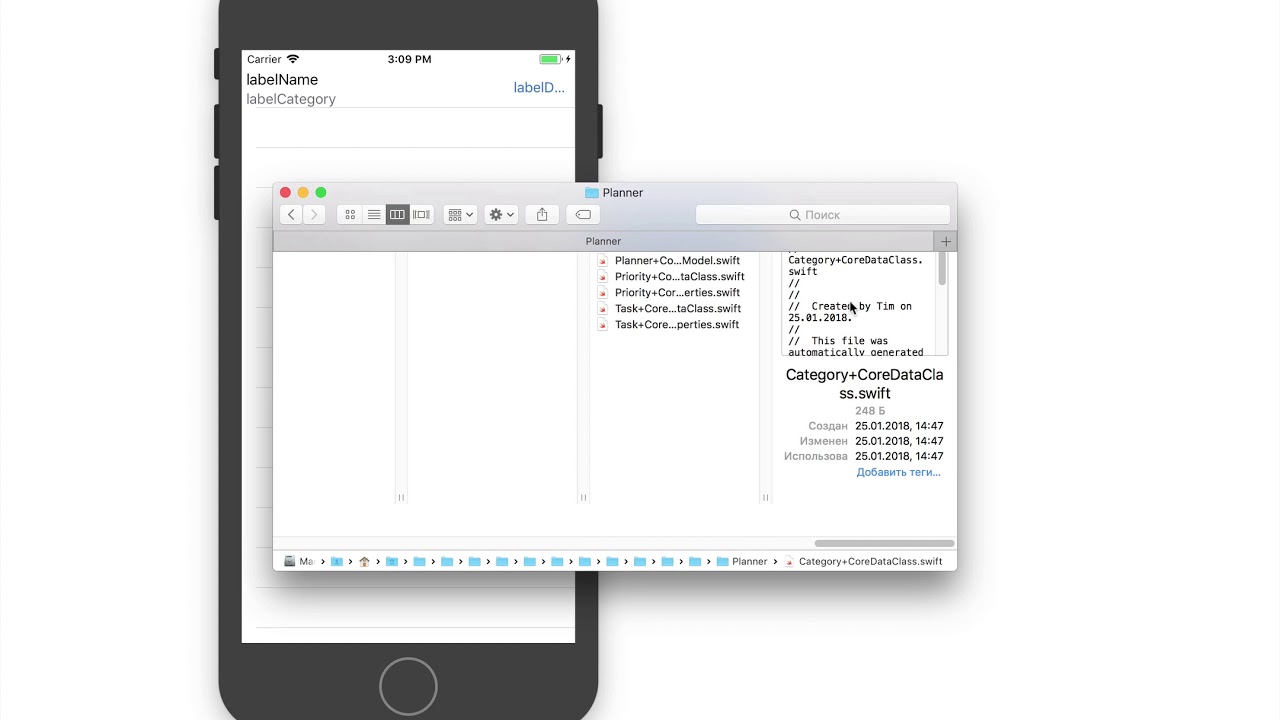Click the home folder icon in path bar

[364, 561]
